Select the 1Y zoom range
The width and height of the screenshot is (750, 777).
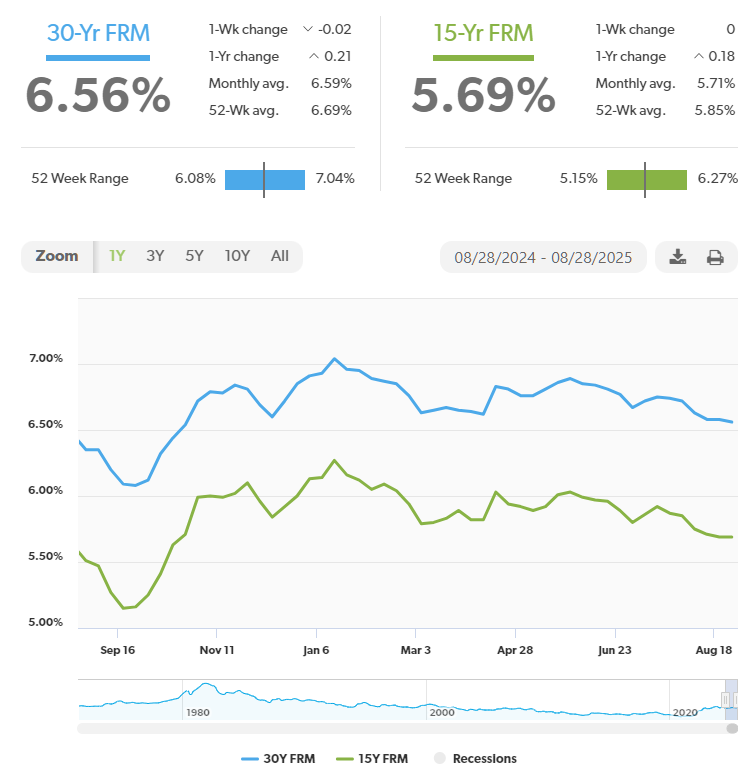click(x=117, y=256)
